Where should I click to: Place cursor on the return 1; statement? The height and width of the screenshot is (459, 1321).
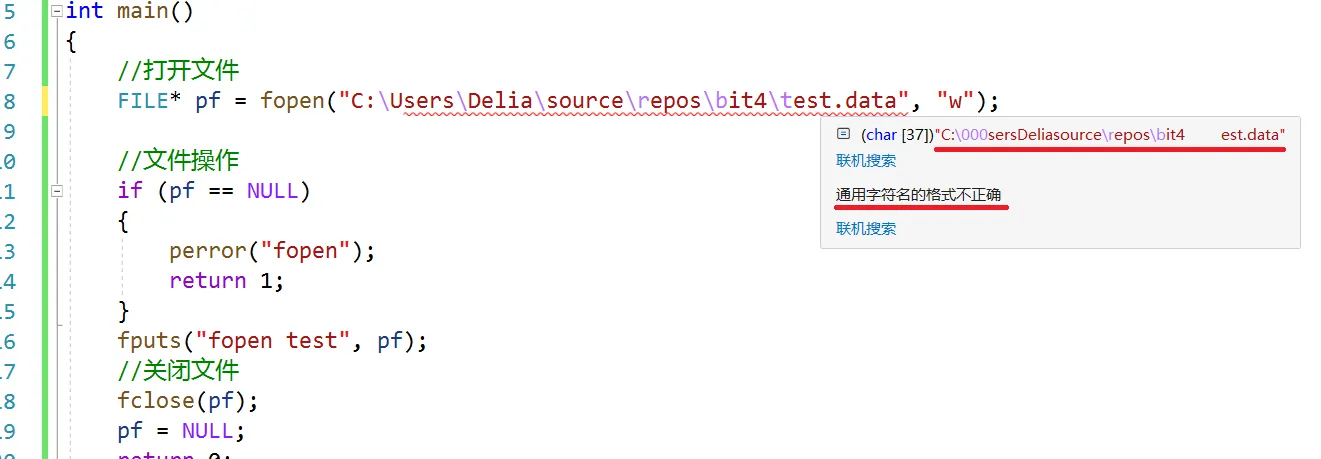[x=226, y=280]
